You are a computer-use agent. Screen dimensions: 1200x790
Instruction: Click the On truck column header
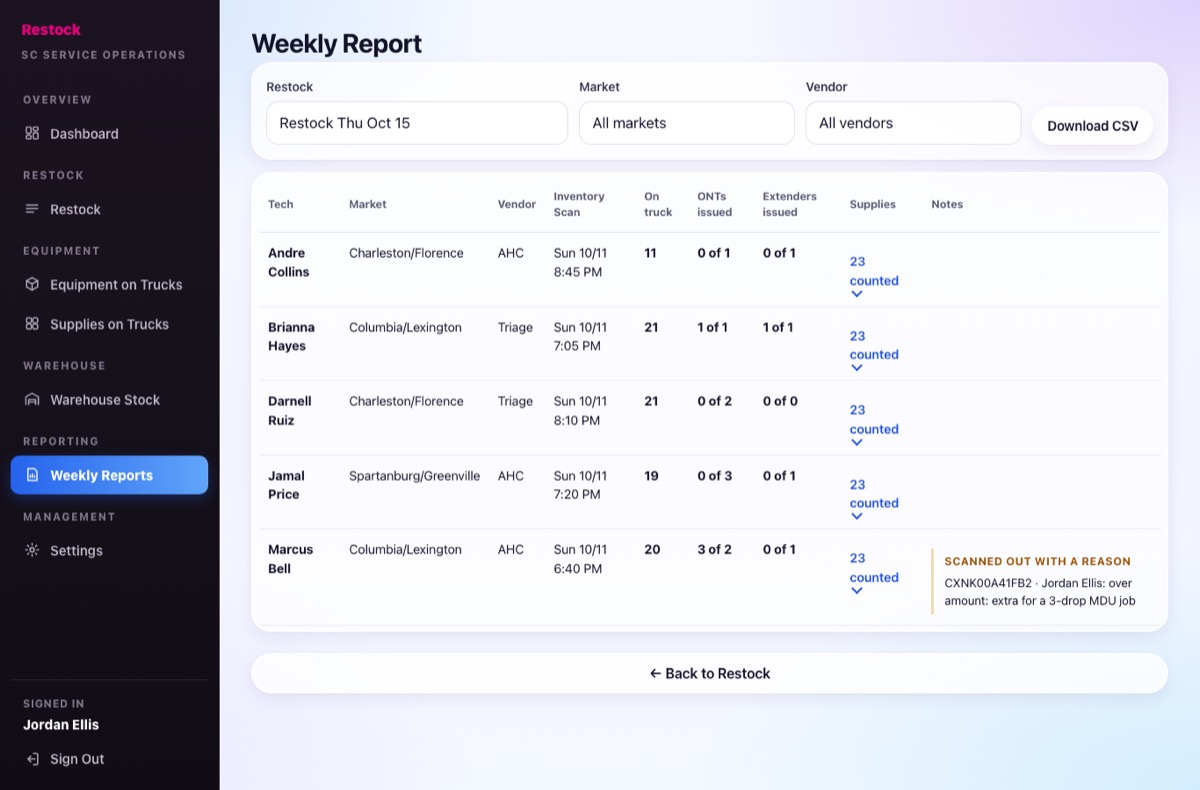[658, 204]
